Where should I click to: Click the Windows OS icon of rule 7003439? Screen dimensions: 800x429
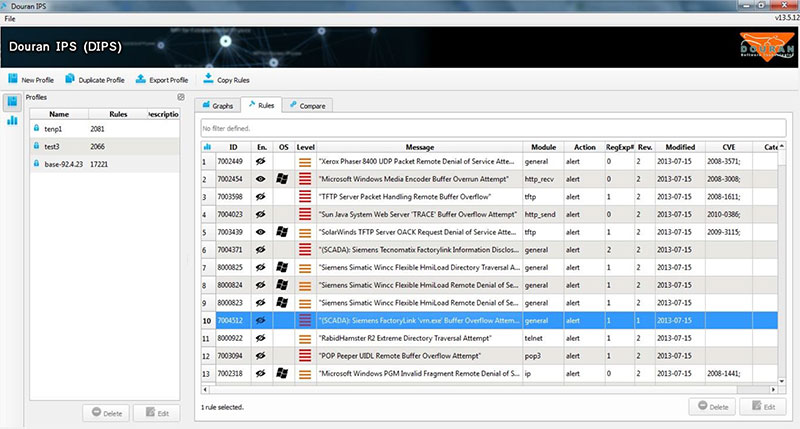[x=282, y=232]
